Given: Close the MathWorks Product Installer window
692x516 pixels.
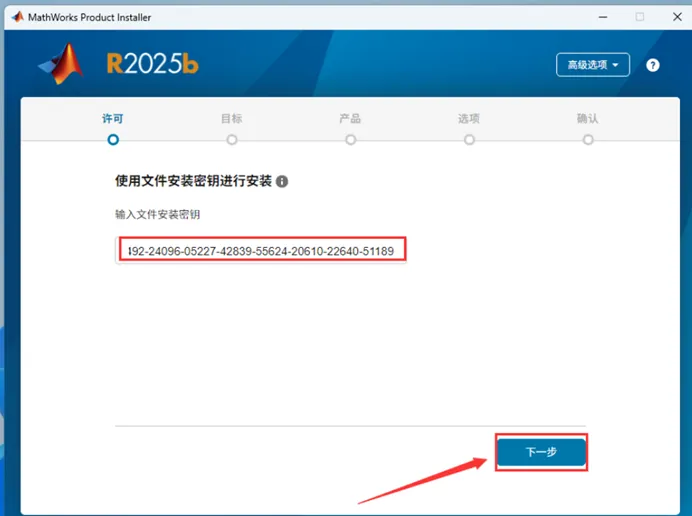Looking at the screenshot, I should [677, 17].
